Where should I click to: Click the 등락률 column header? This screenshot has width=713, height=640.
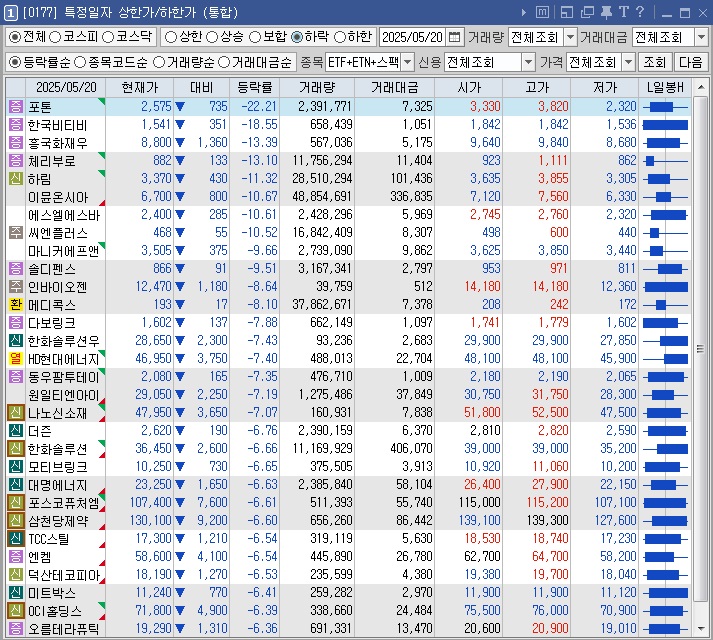pyautogui.click(x=255, y=87)
